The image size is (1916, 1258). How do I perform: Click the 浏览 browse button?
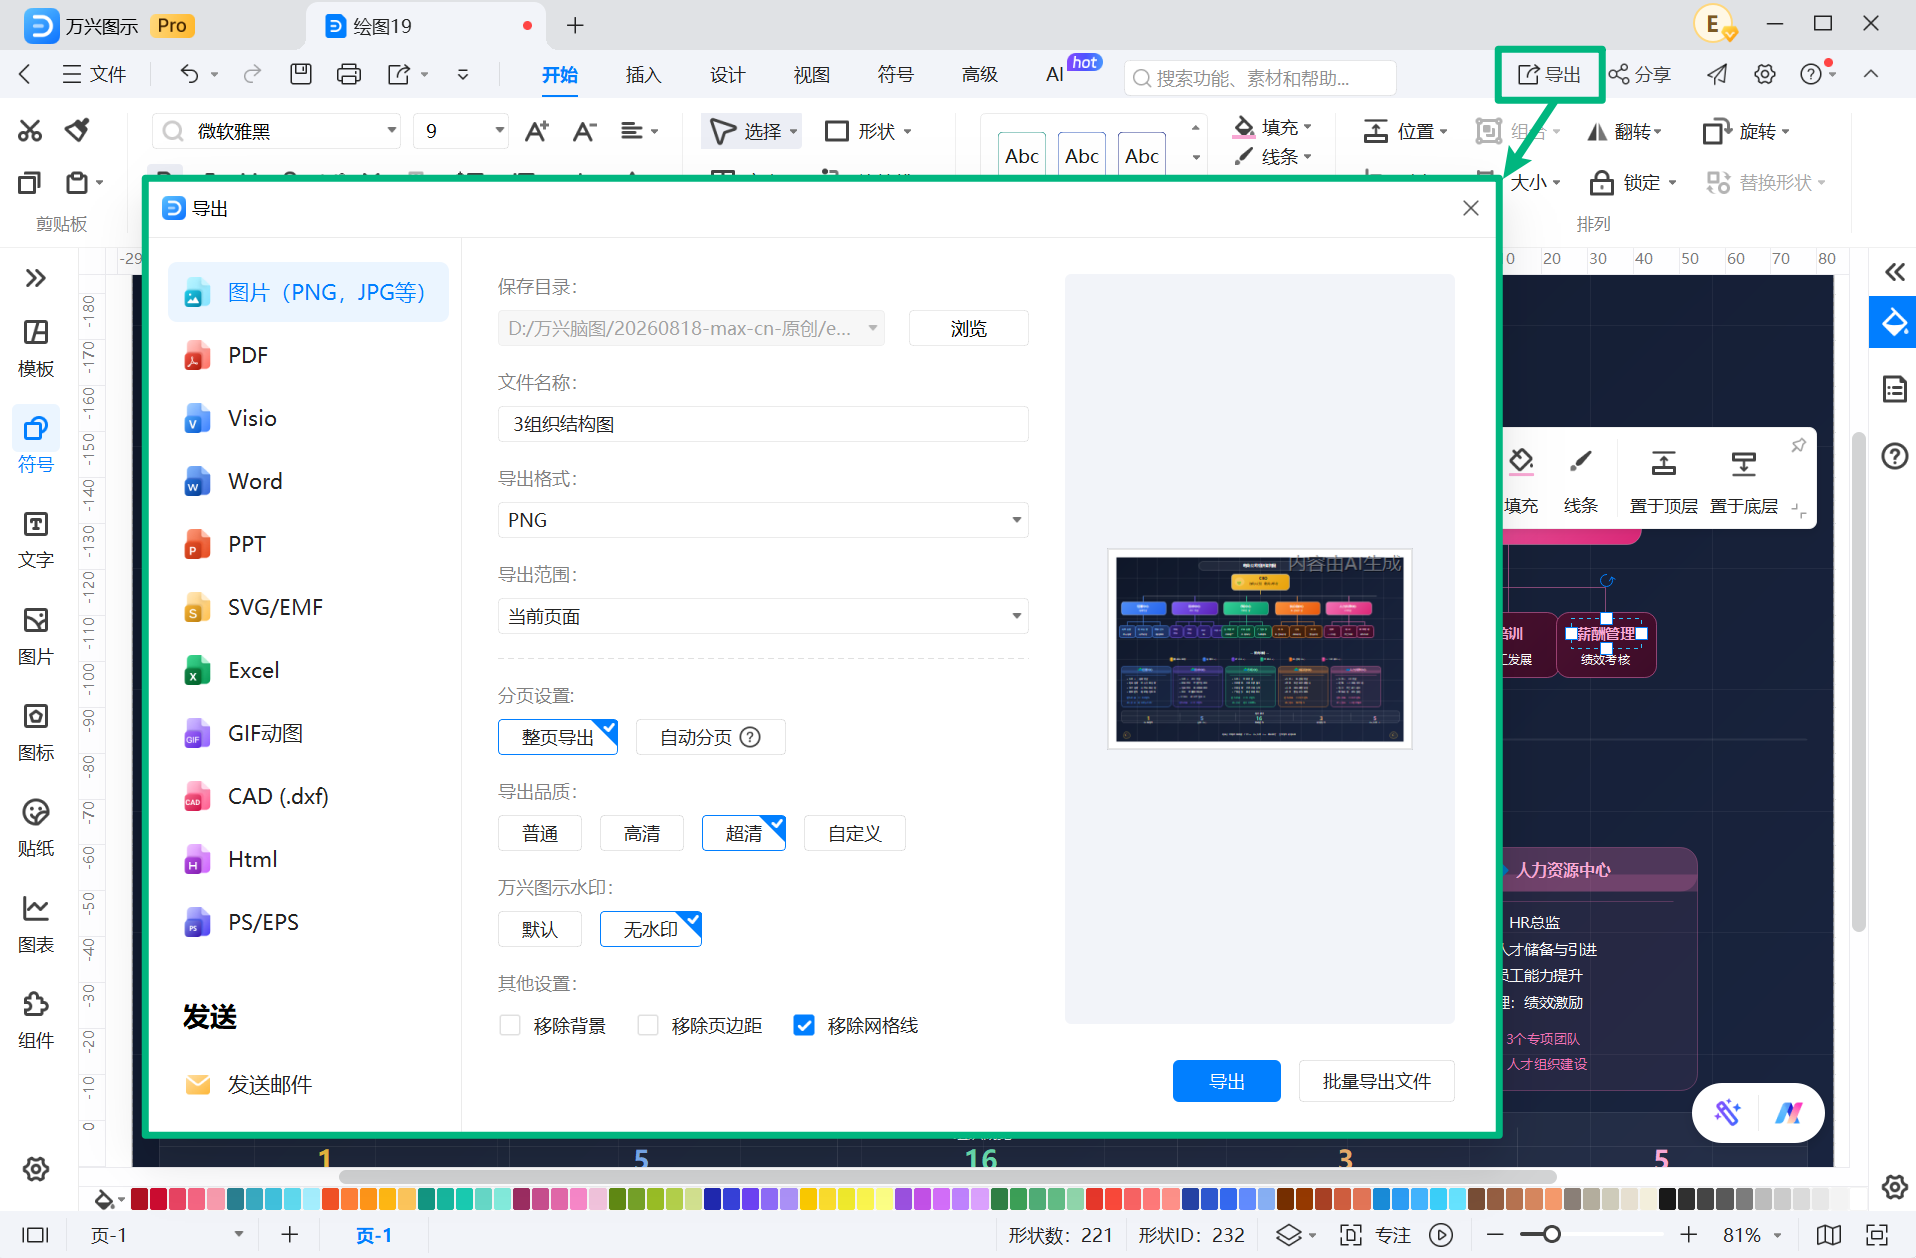(969, 328)
